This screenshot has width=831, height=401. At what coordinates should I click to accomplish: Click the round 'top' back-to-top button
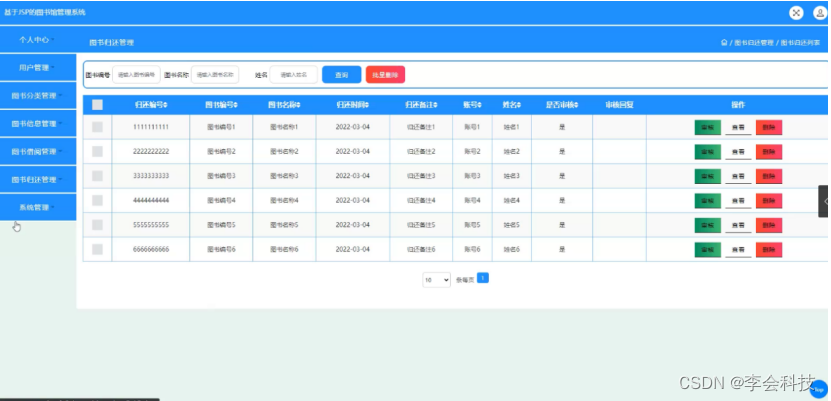click(818, 389)
